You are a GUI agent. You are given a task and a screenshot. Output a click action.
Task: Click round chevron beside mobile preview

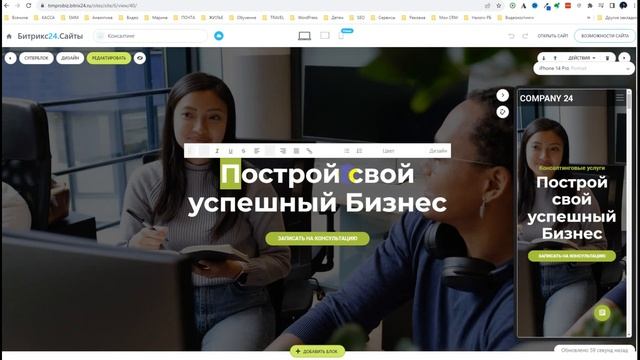pos(502,95)
